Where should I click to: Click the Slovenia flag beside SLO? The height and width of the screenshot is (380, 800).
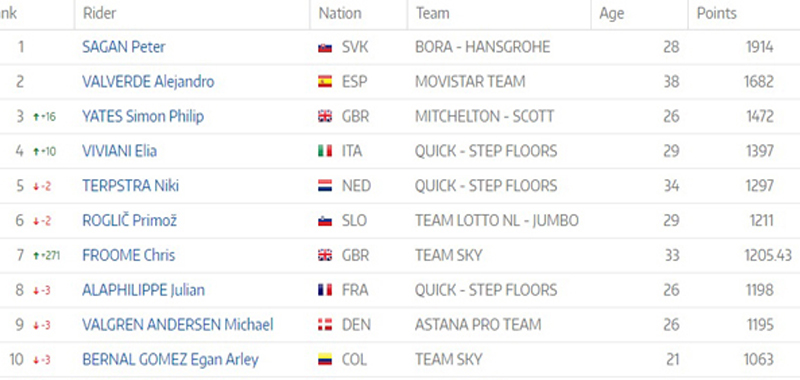(325, 221)
